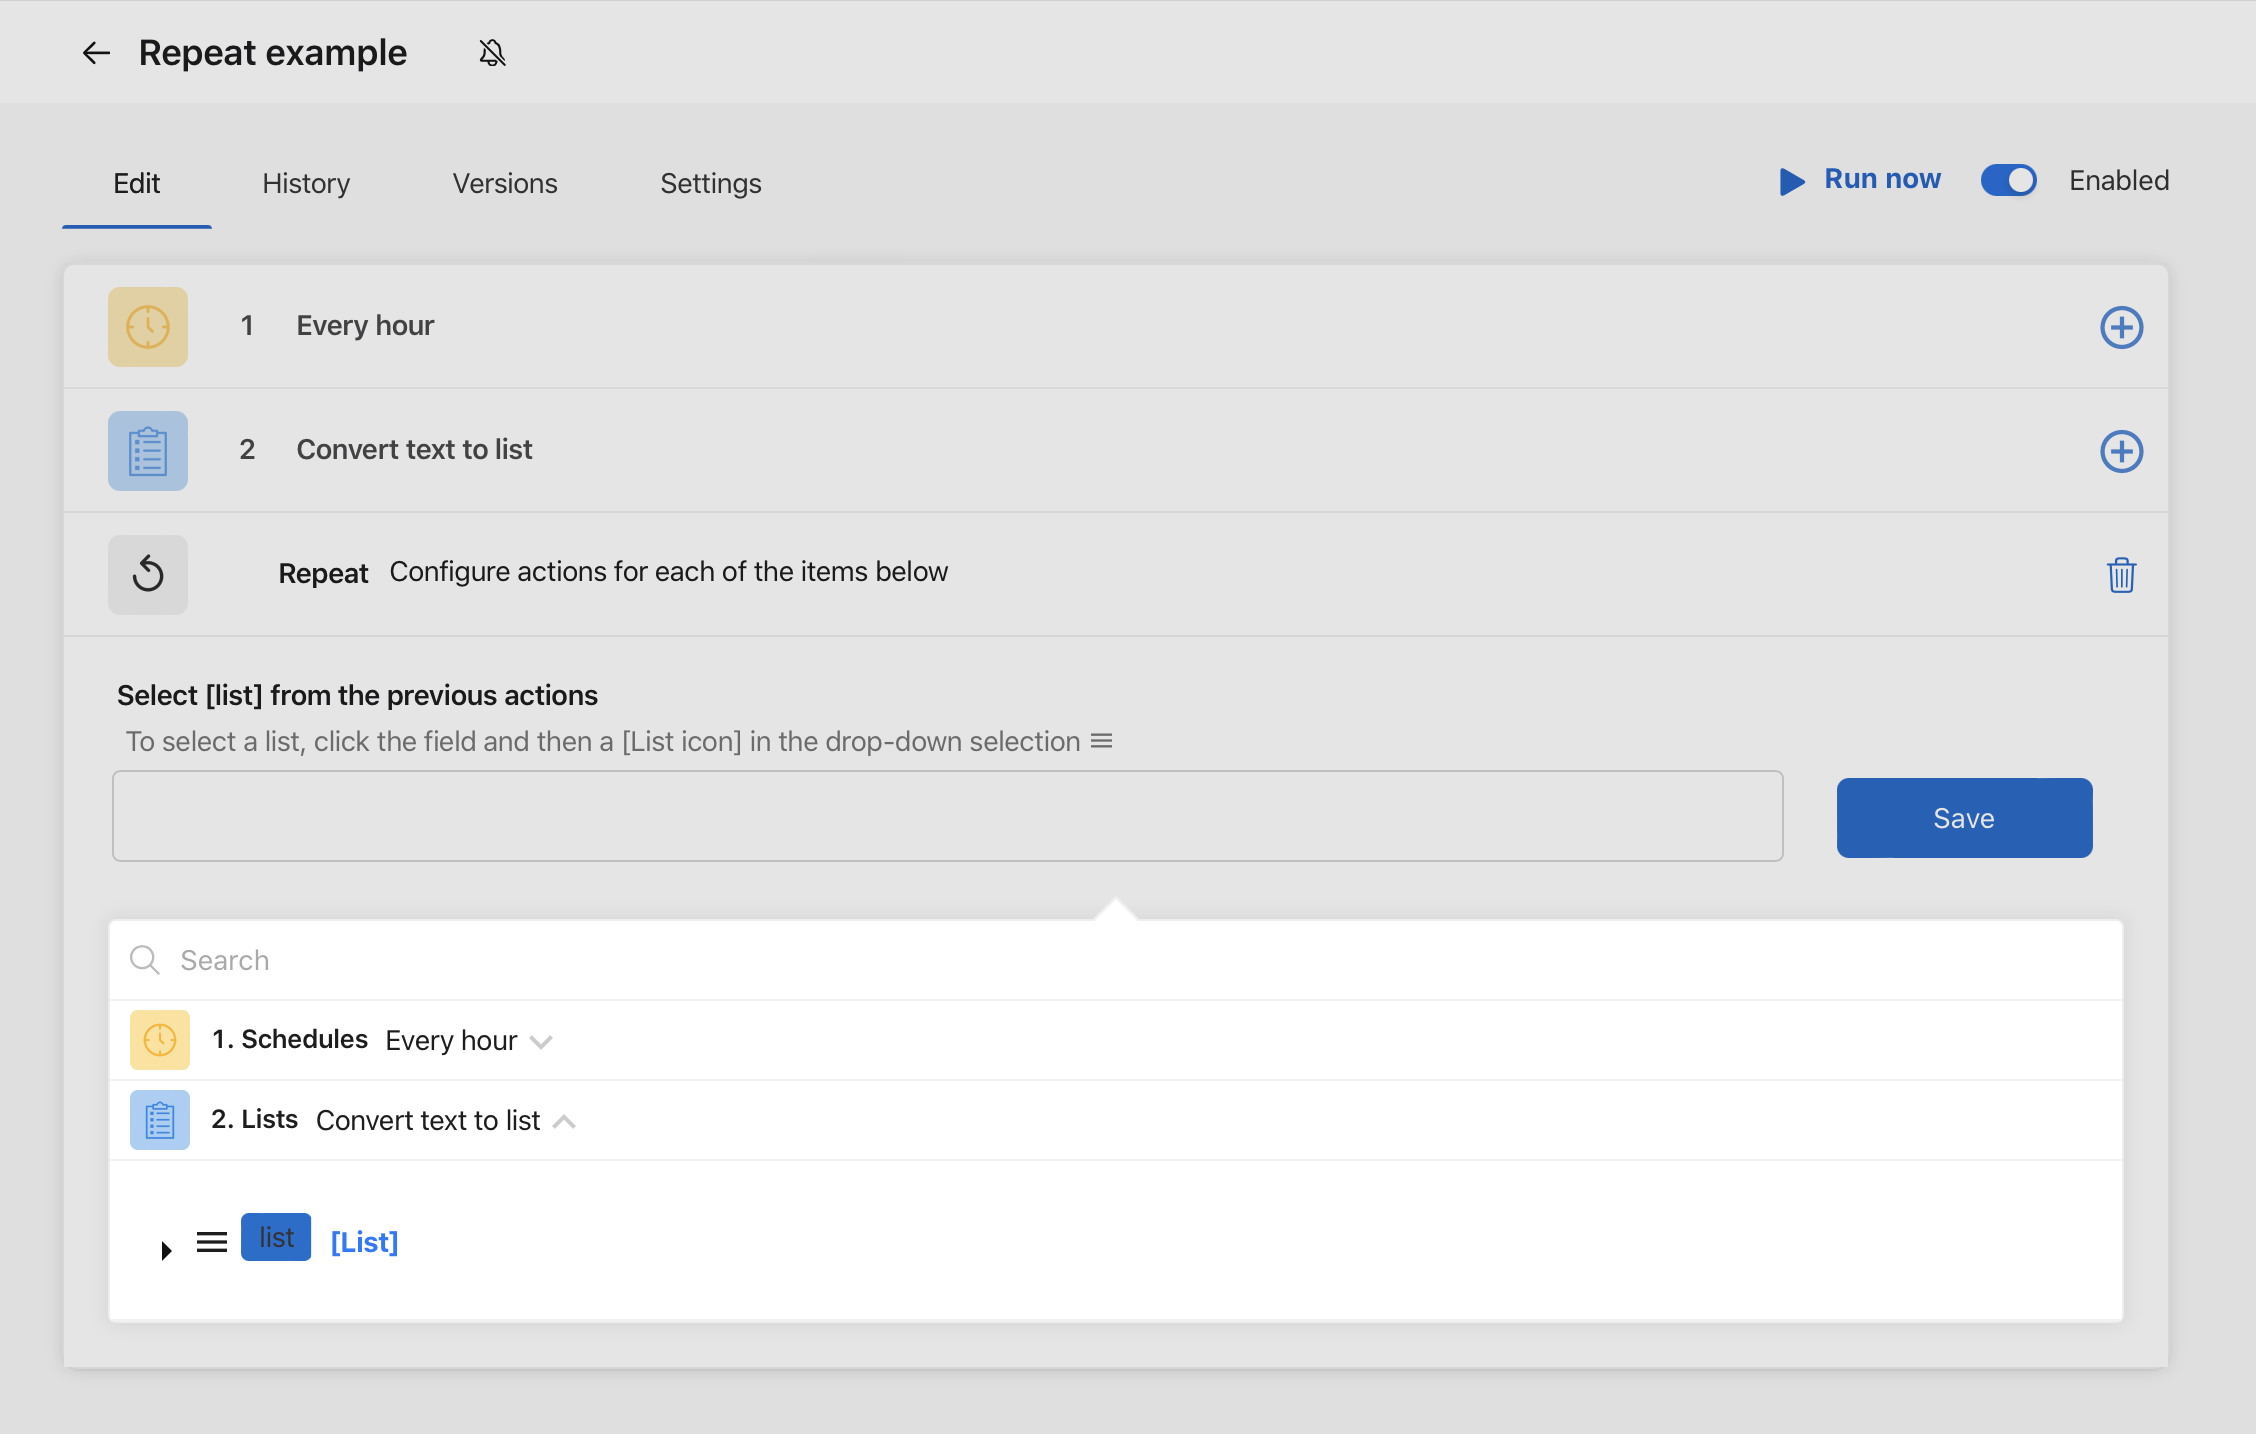This screenshot has height=1434, width=2256.
Task: Add a step after Every hour with the plus icon
Action: pyautogui.click(x=2122, y=327)
